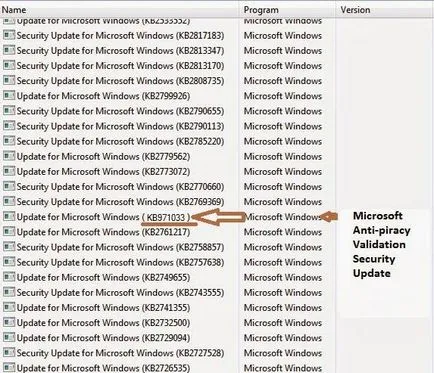
Task: Click the icon beside update KB2813170
Action: 9,65
